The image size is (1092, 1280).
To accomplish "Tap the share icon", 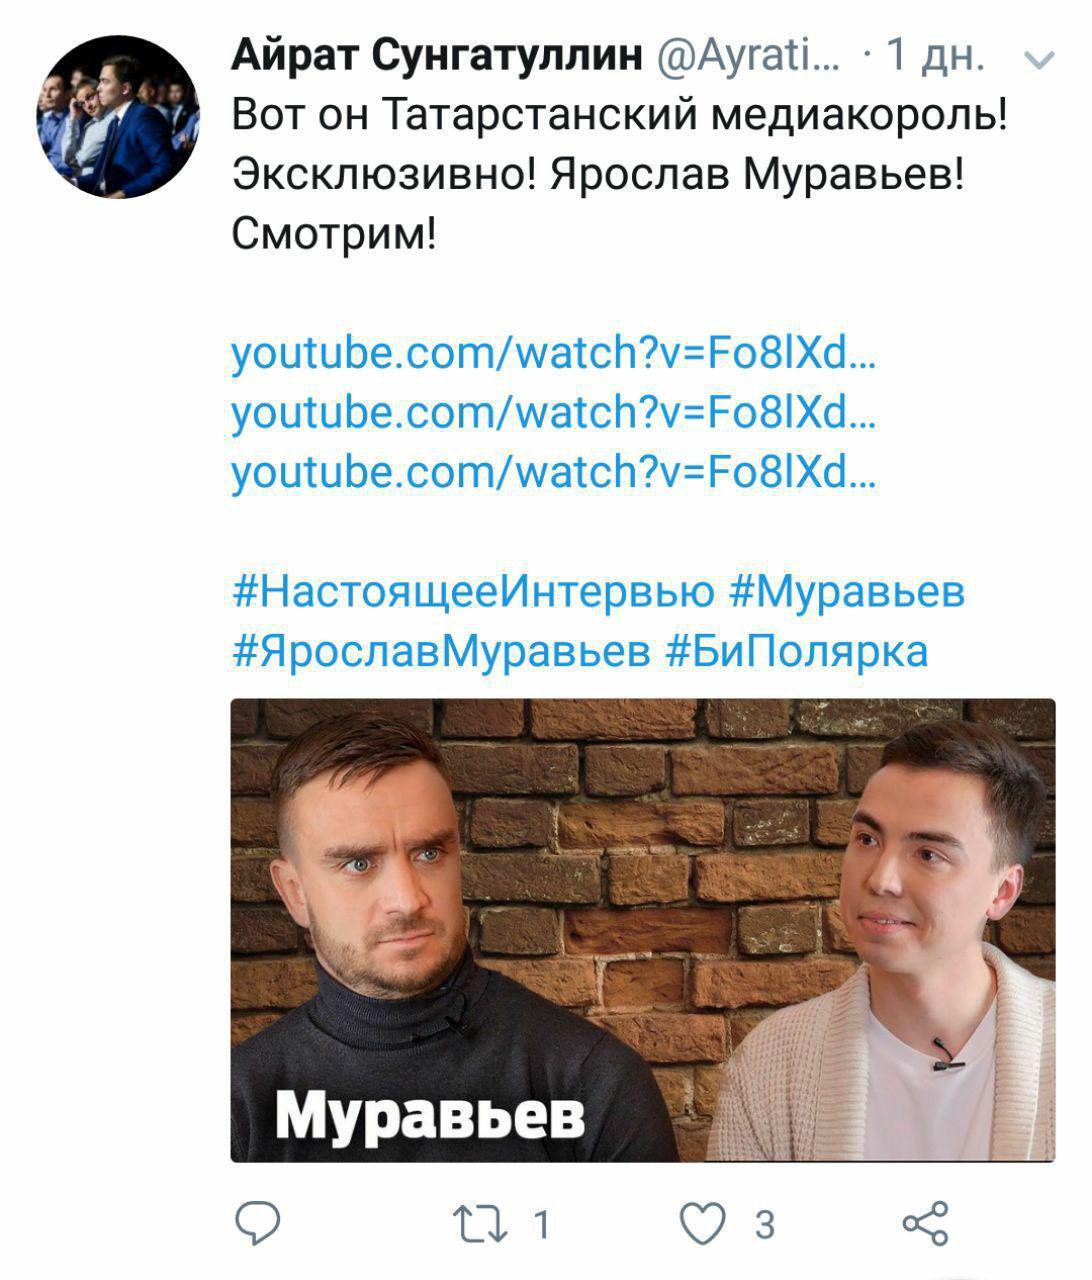I will point(925,1224).
